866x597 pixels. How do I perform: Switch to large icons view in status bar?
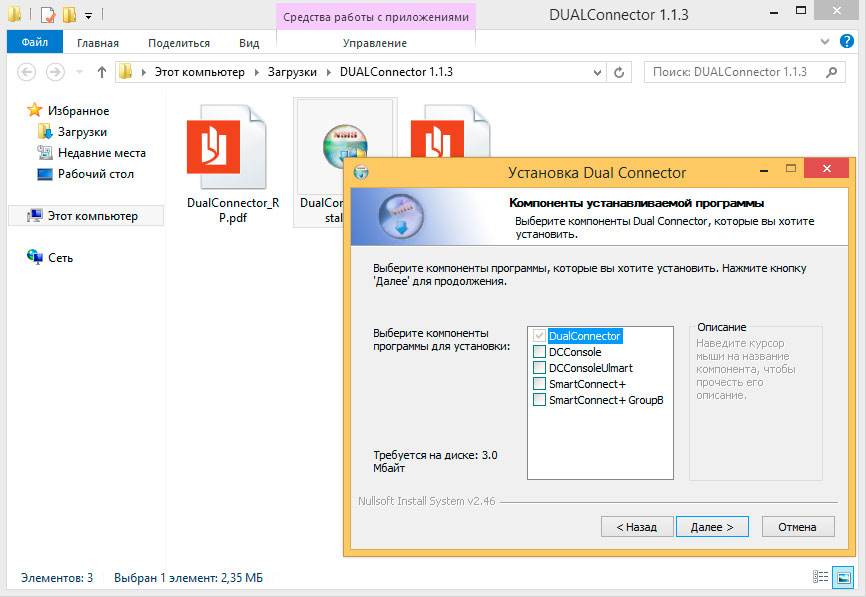pos(843,577)
